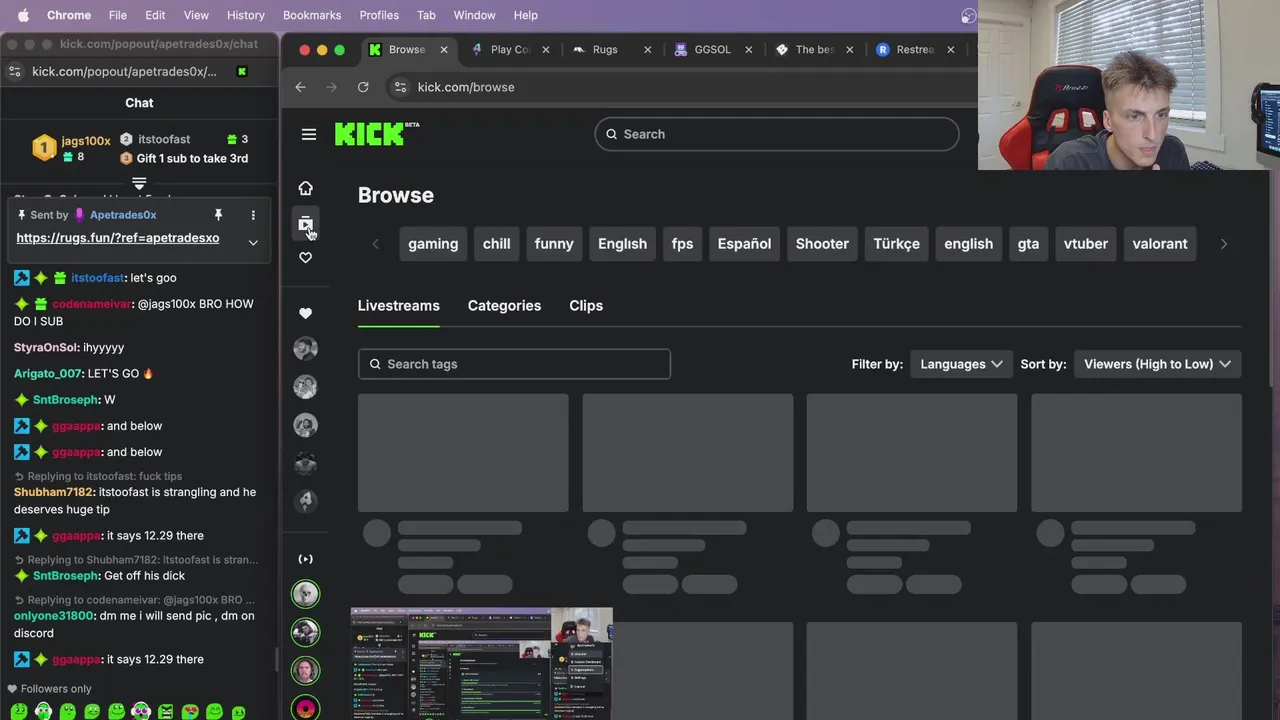Filter by the valorant tag

[x=1160, y=244]
